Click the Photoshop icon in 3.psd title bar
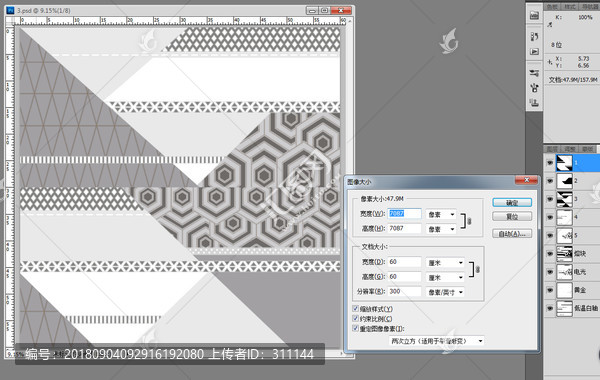Screen dimensions: 600x380 [x=11, y=10]
